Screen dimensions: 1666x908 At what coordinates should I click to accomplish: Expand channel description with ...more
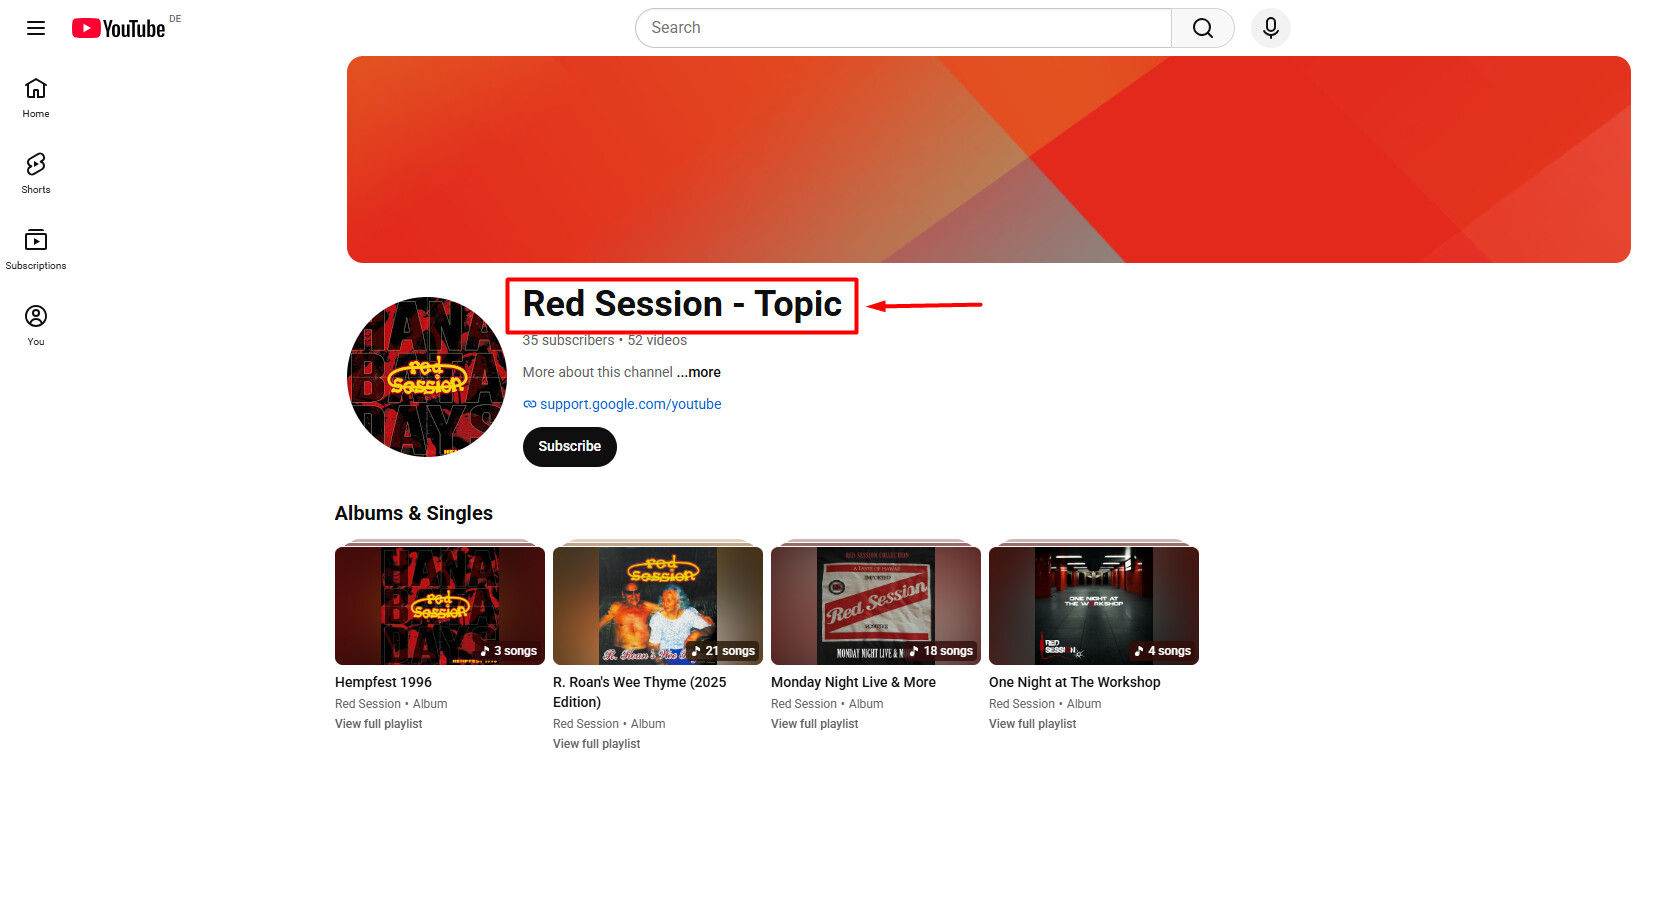(x=699, y=372)
